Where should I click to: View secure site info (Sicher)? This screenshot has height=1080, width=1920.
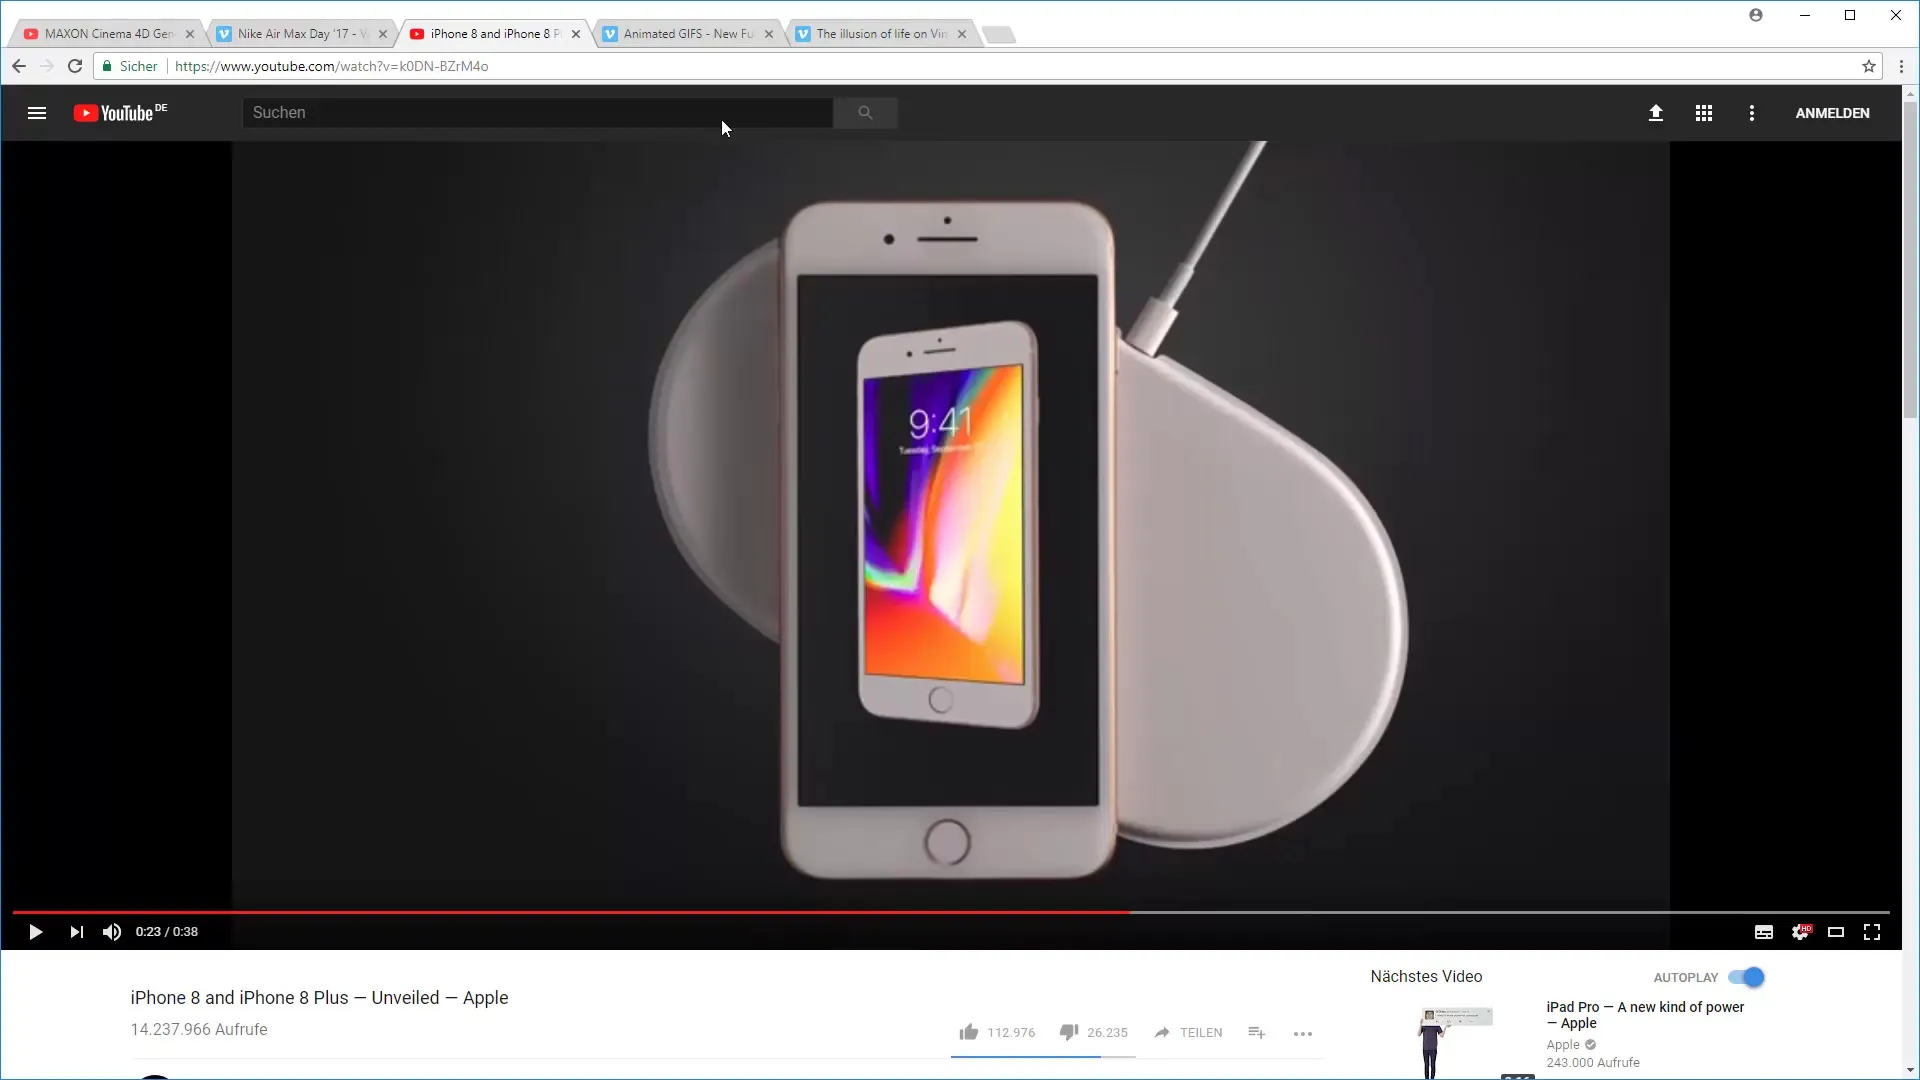coord(130,66)
